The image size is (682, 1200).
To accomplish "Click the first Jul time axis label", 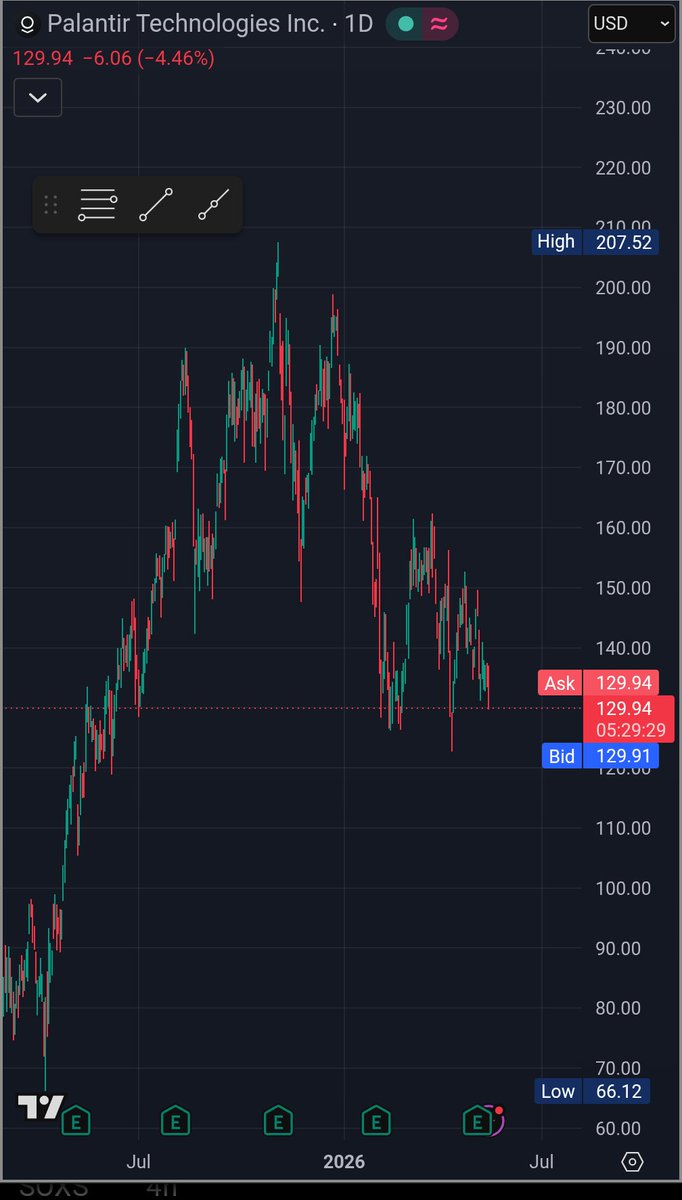I will [139, 1162].
